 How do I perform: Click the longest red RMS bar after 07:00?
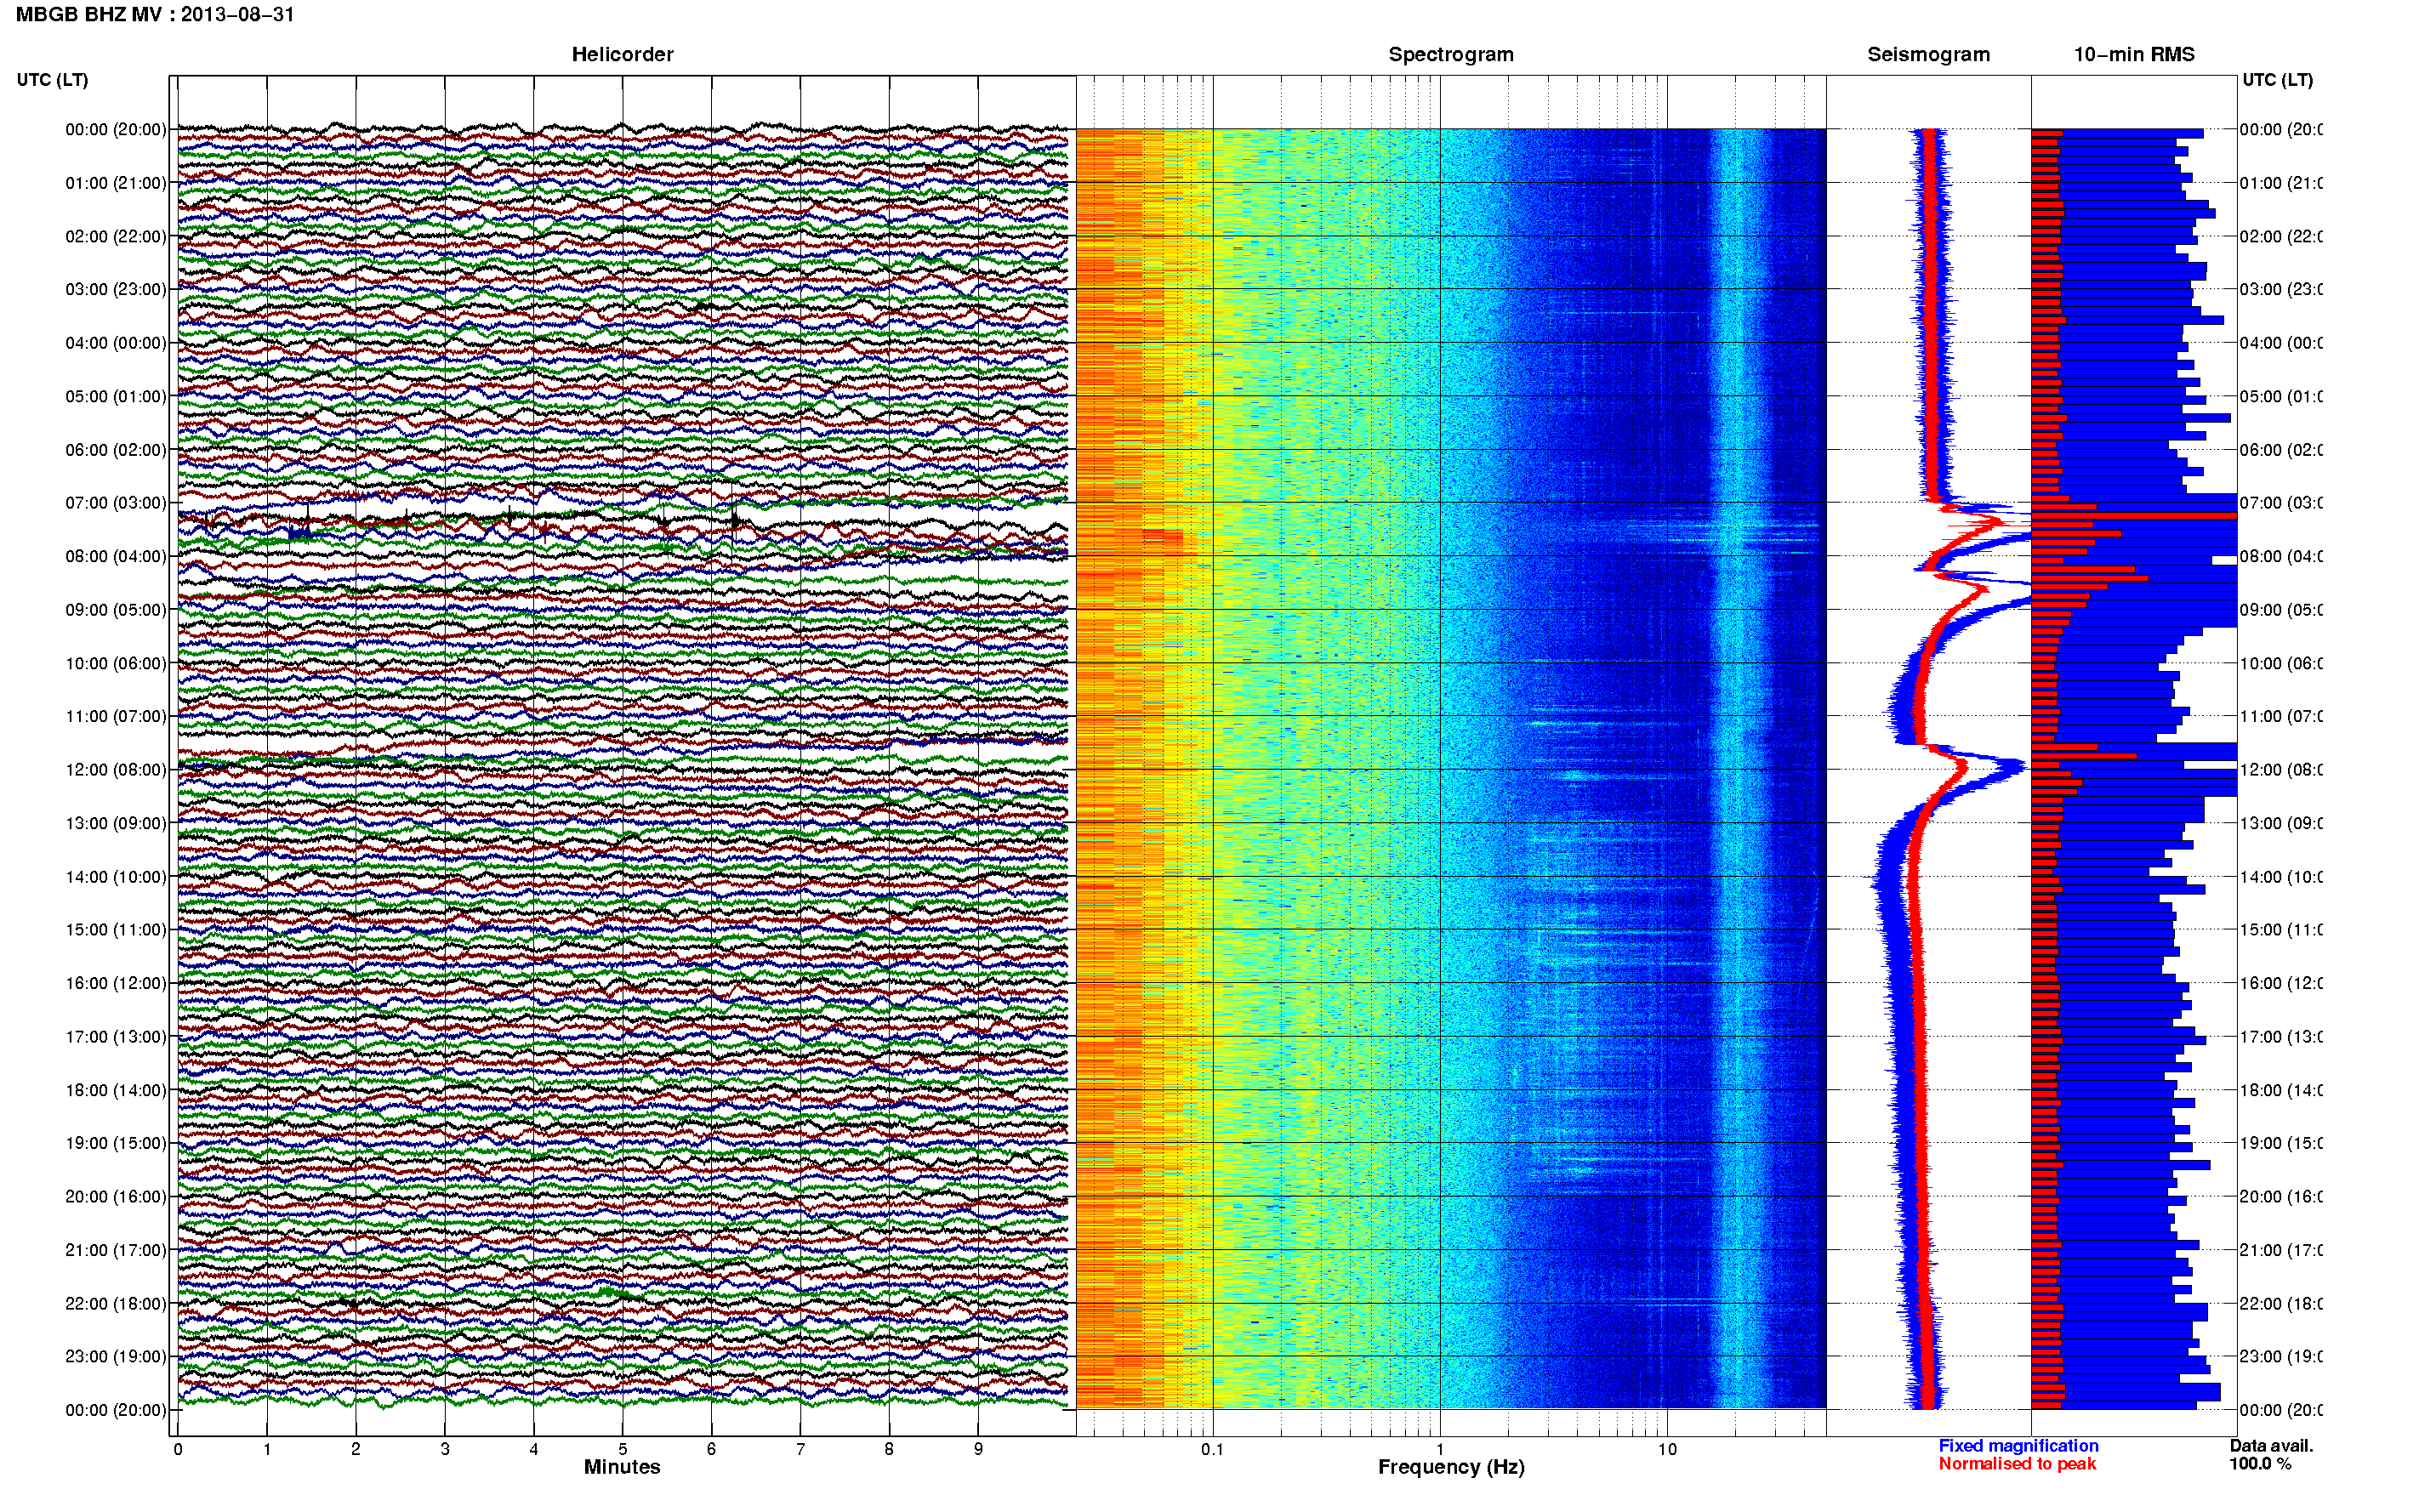point(2134,516)
